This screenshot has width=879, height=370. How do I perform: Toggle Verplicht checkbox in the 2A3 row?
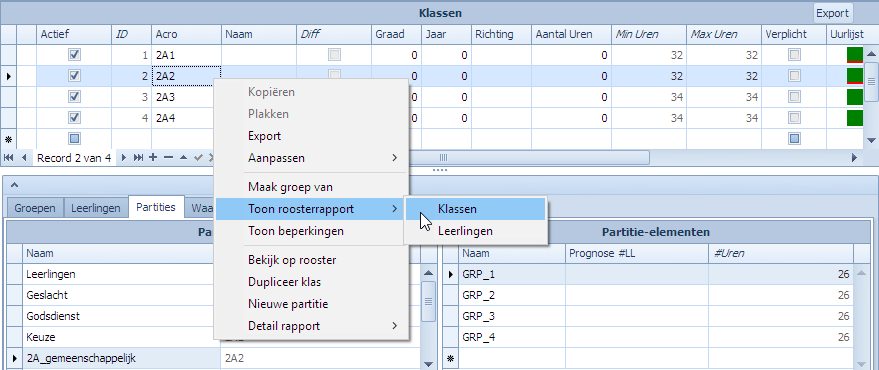coord(795,96)
